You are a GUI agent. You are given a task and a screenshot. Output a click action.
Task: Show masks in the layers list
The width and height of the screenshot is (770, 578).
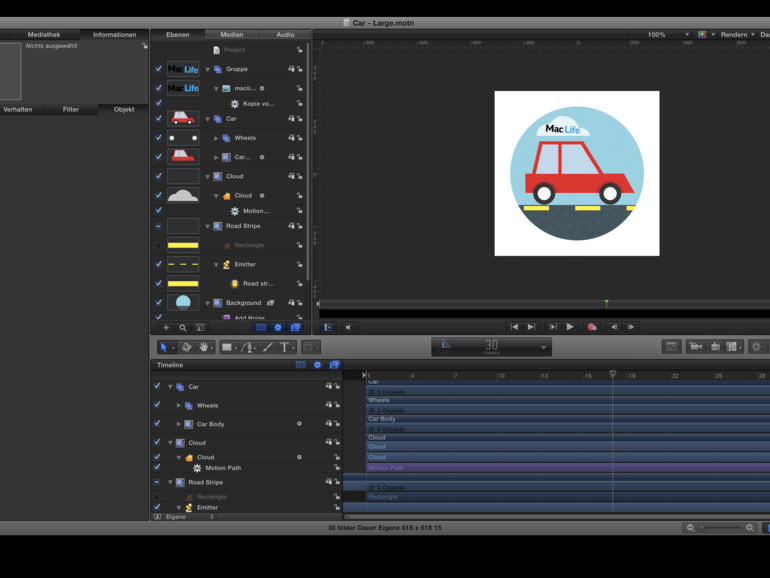pos(261,328)
